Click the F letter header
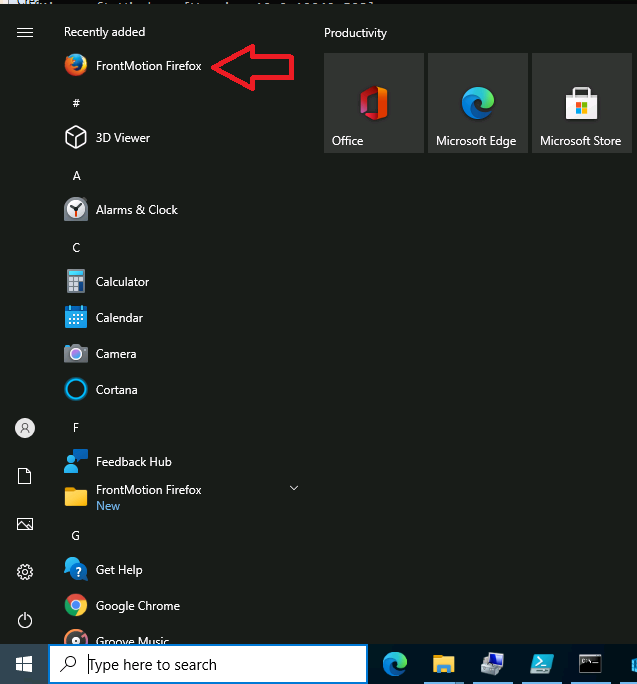Image resolution: width=637 pixels, height=684 pixels. [x=76, y=428]
